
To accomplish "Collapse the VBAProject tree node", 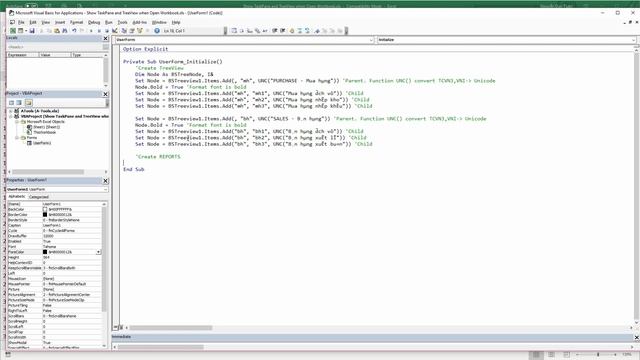I will (11, 116).
